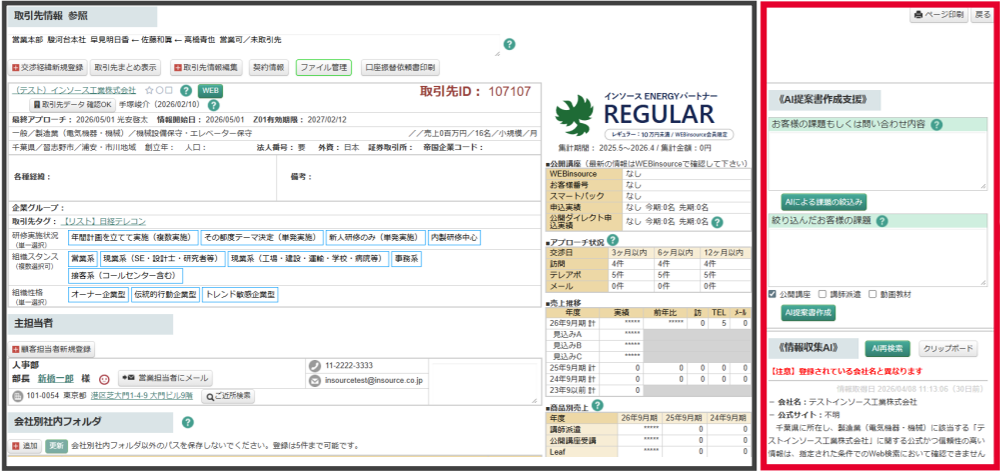Click the help icon beside アプローチ状況

(x=613, y=240)
